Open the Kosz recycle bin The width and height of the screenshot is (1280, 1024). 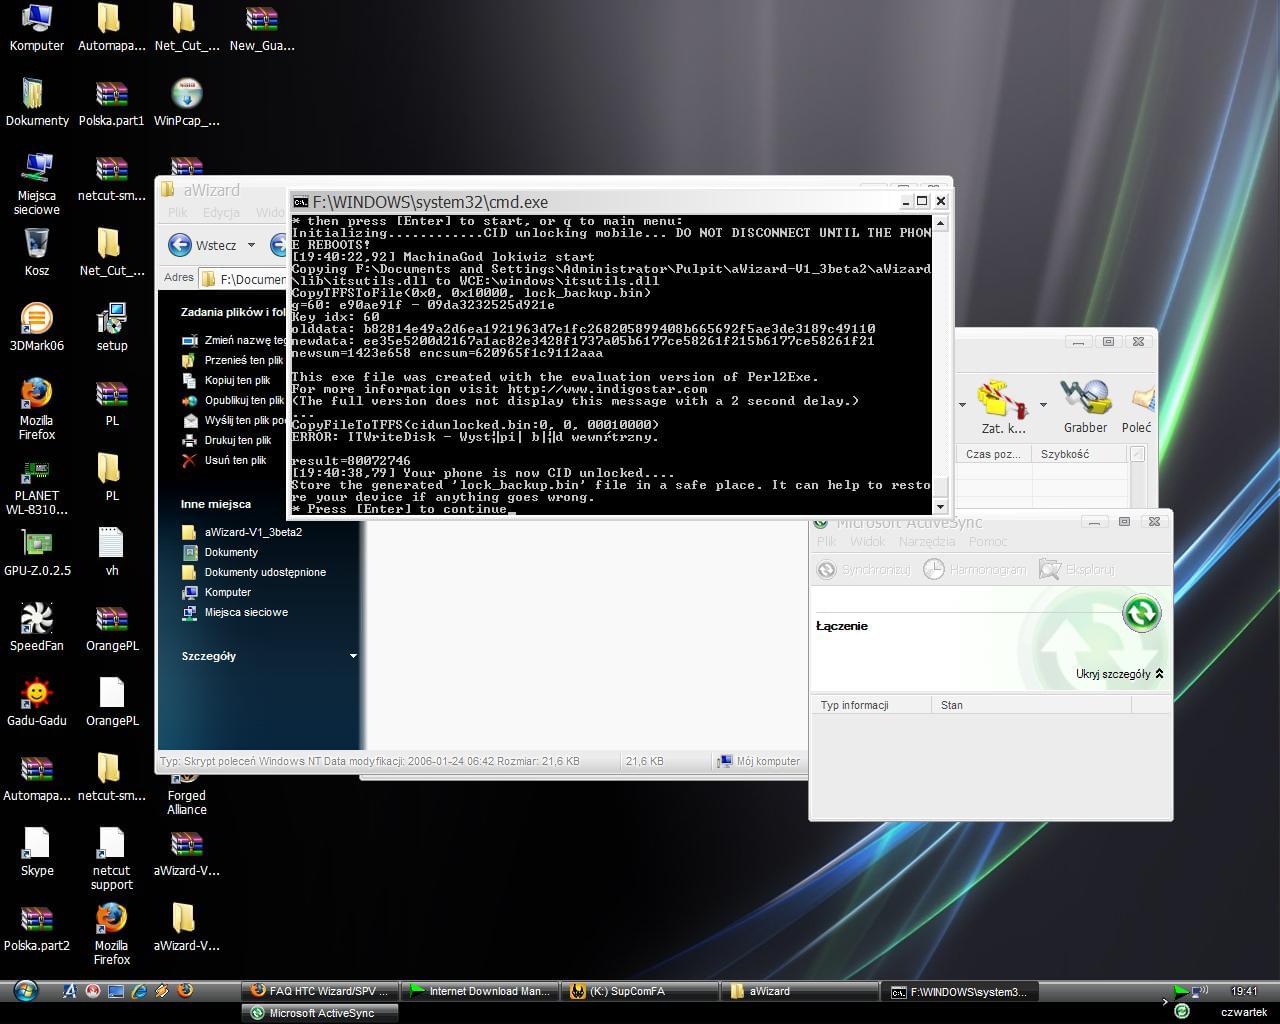37,252
